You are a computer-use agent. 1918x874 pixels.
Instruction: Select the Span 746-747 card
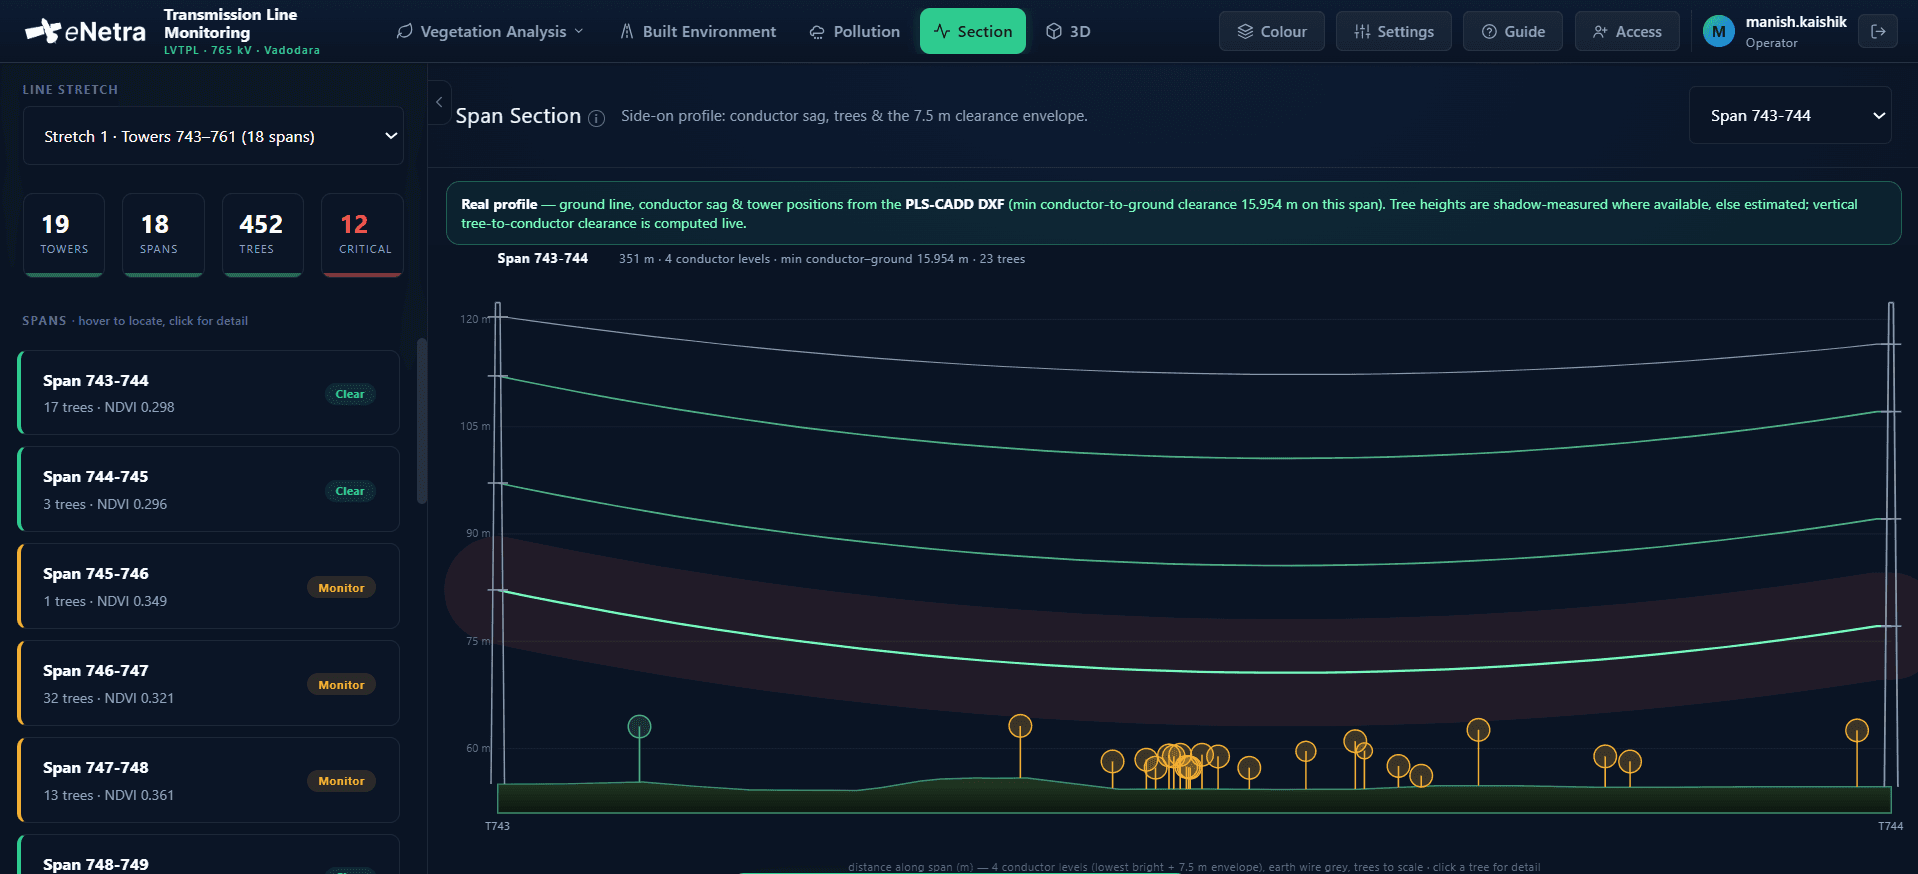point(208,683)
